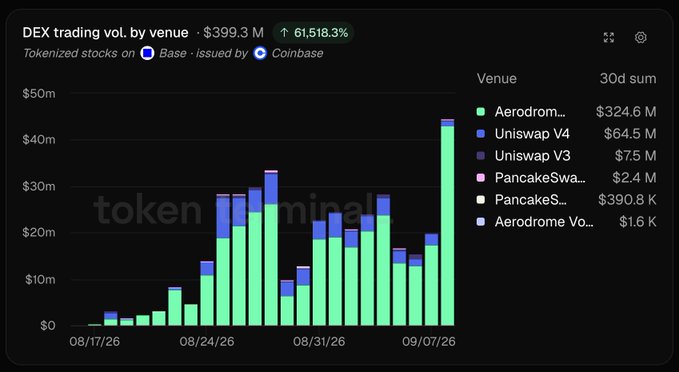Click the $399.3 M total value
Image resolution: width=679 pixels, height=372 pixels.
233,32
